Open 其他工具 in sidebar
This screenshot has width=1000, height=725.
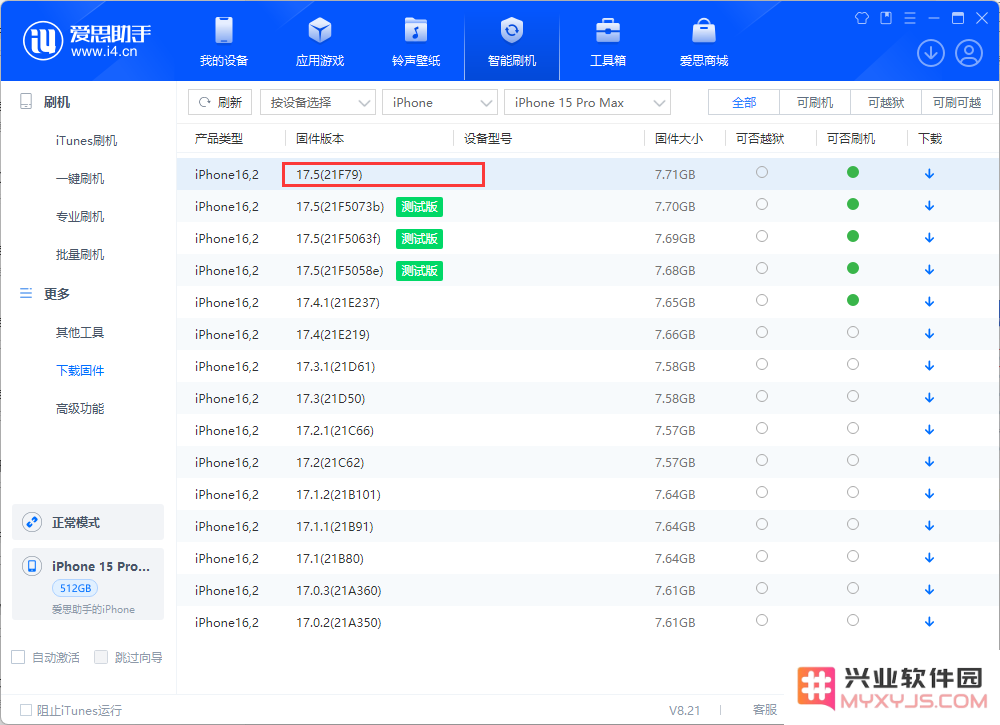click(x=80, y=332)
